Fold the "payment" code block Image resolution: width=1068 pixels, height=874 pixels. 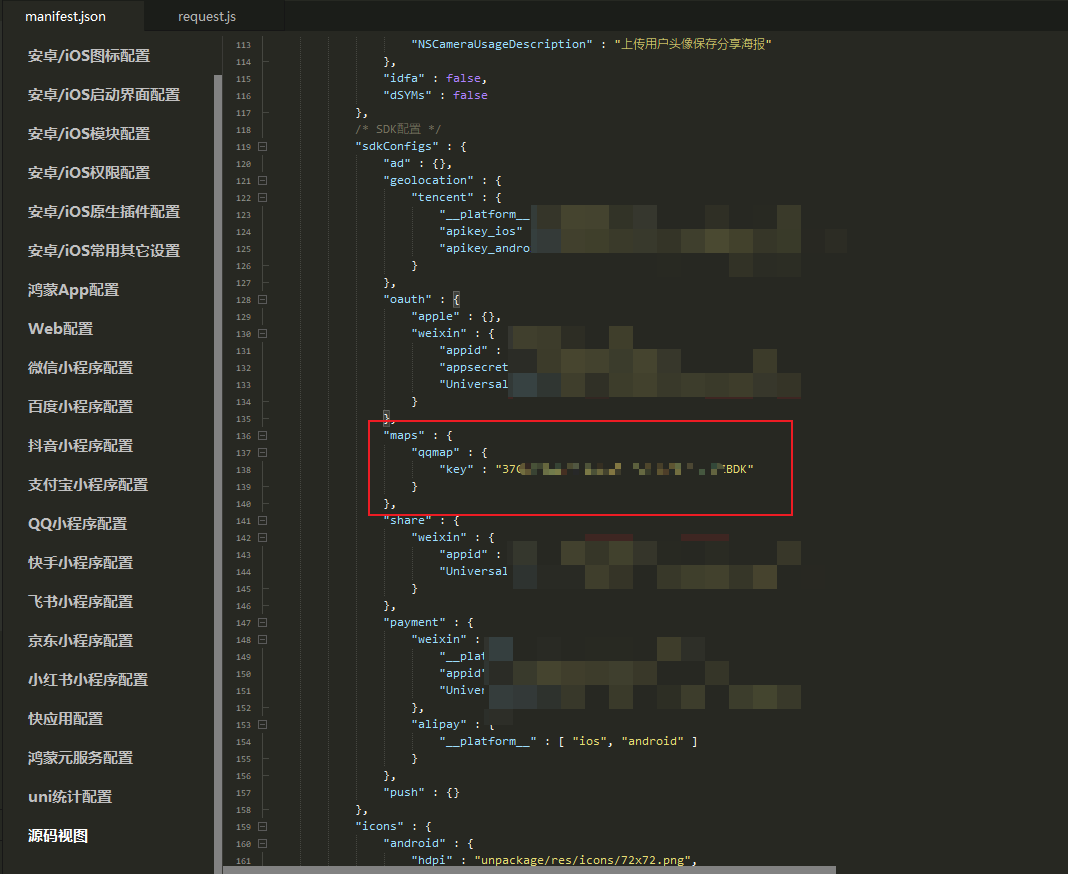pyautogui.click(x=263, y=622)
